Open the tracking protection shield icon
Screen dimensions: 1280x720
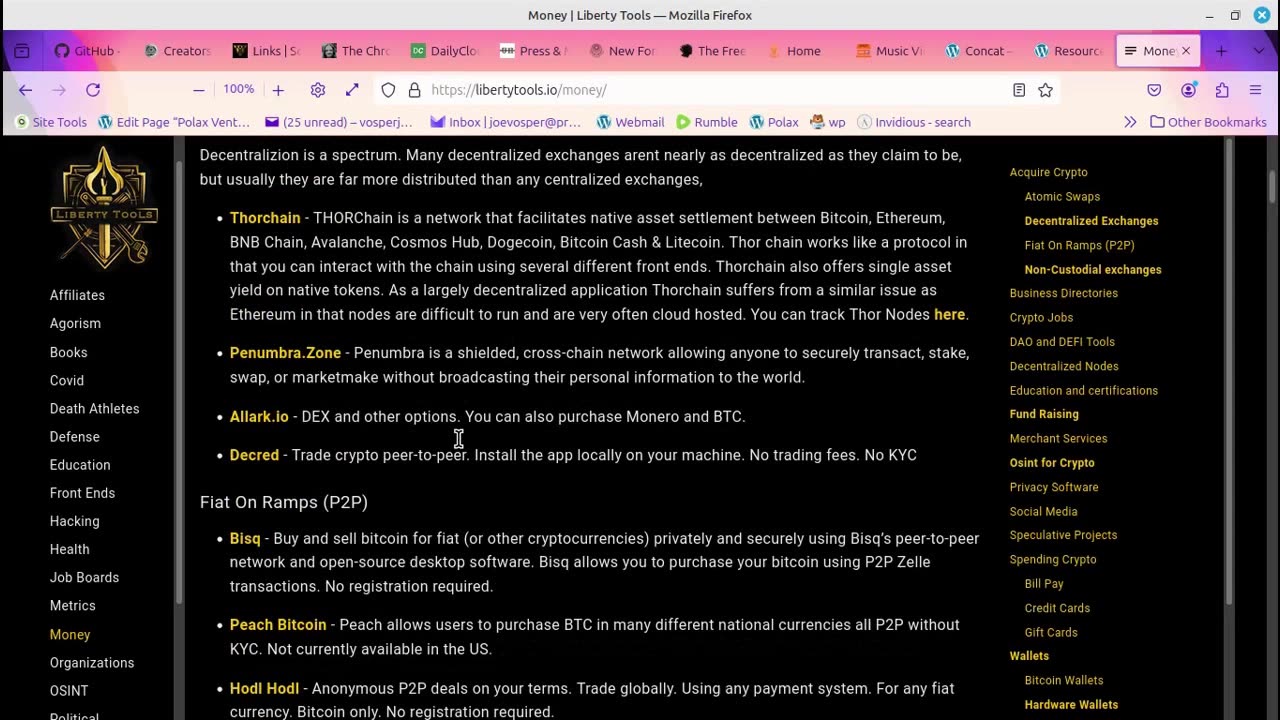tap(388, 90)
